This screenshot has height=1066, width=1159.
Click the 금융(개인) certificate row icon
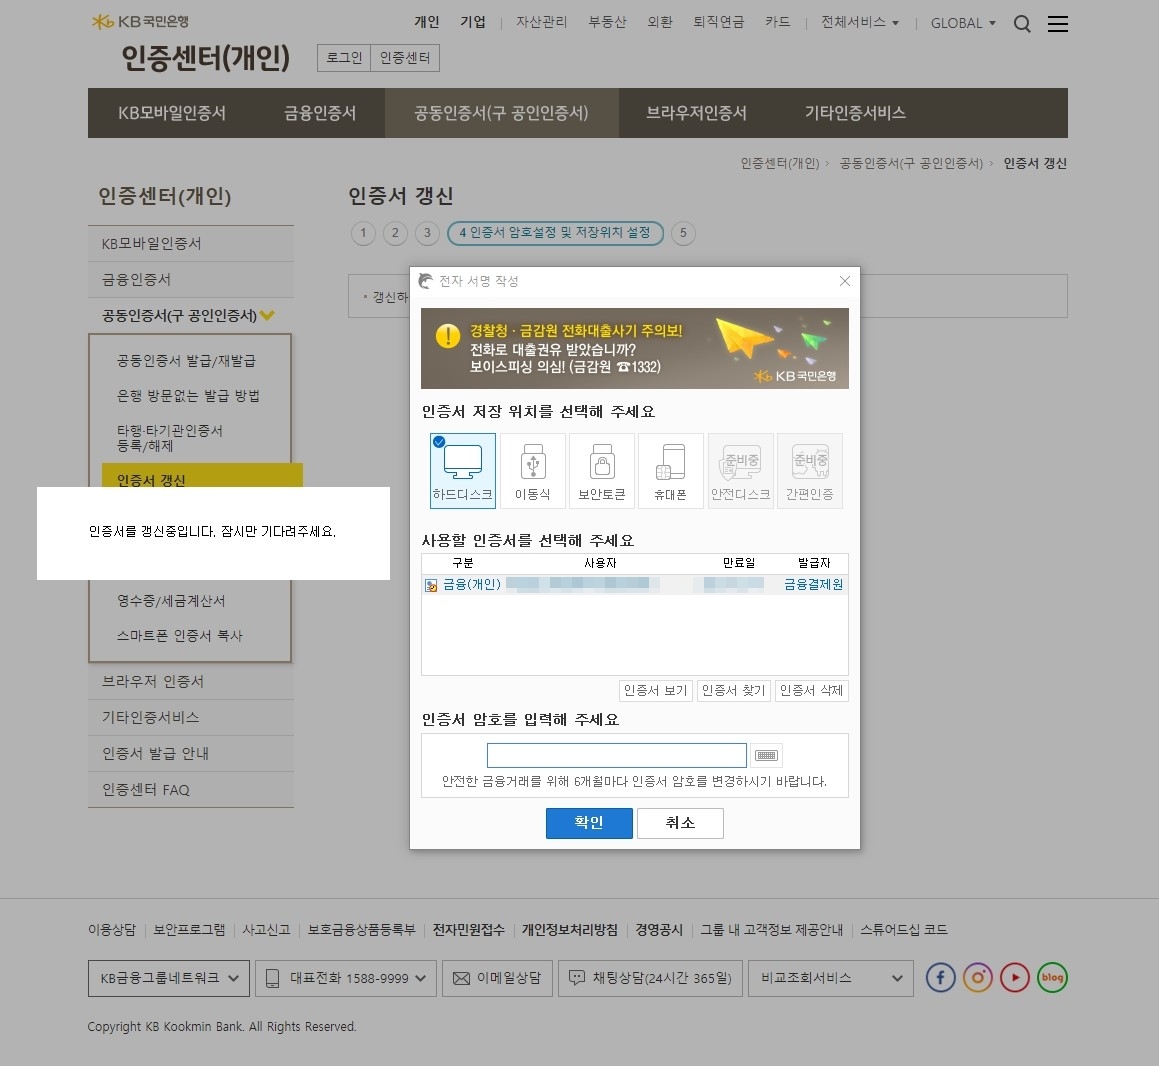[431, 585]
